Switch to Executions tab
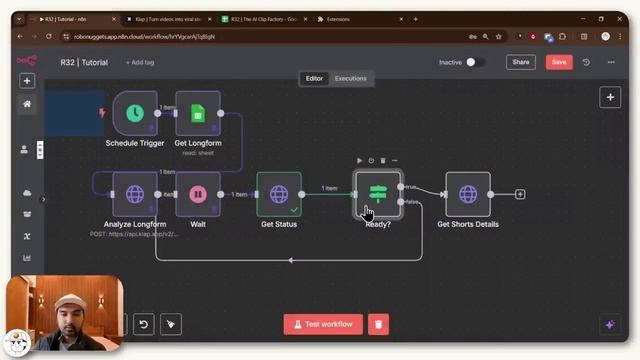The width and height of the screenshot is (640, 360). tap(351, 78)
